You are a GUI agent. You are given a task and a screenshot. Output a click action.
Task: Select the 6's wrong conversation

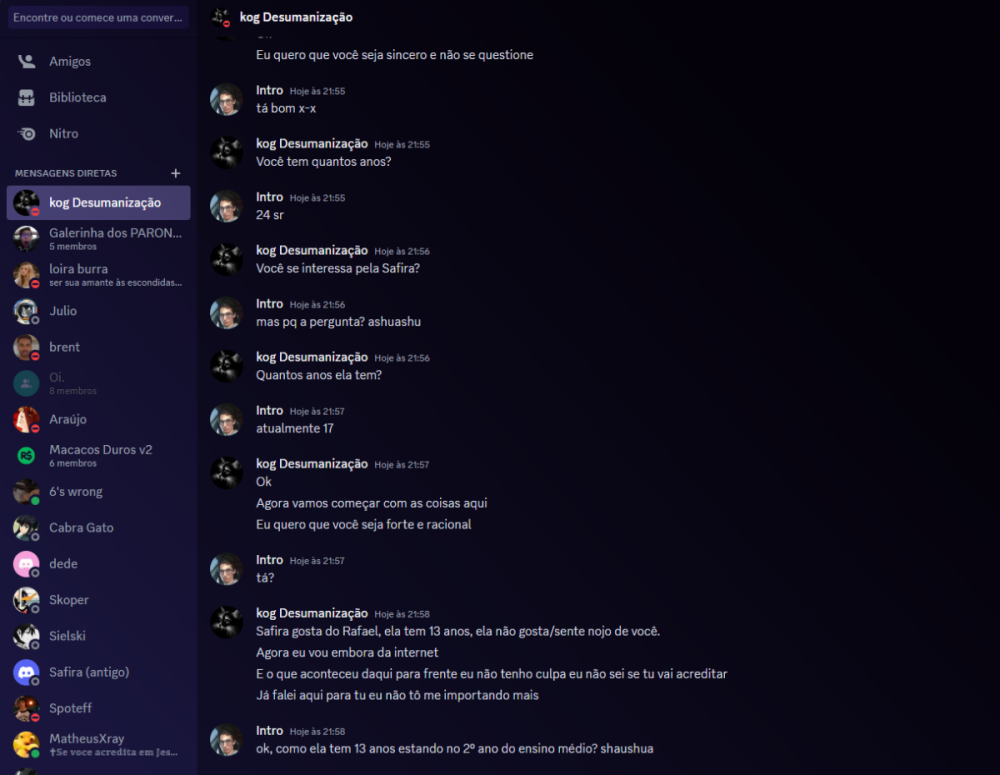tap(98, 492)
